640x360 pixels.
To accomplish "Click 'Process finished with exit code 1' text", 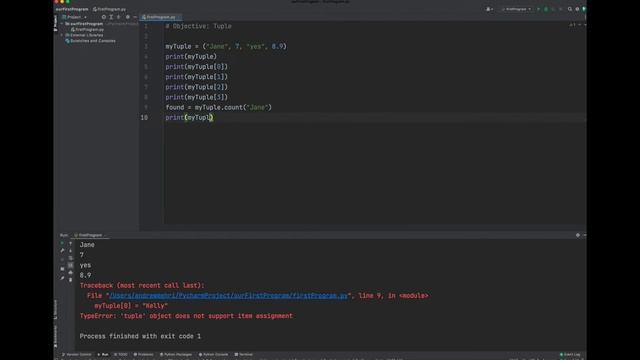I will [x=140, y=336].
